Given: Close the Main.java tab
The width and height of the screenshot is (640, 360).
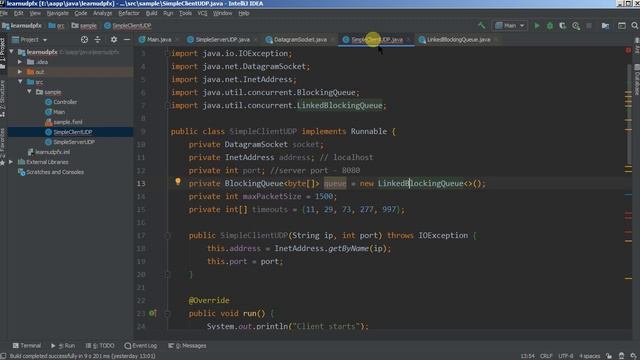Looking at the screenshot, I should pos(177,40).
